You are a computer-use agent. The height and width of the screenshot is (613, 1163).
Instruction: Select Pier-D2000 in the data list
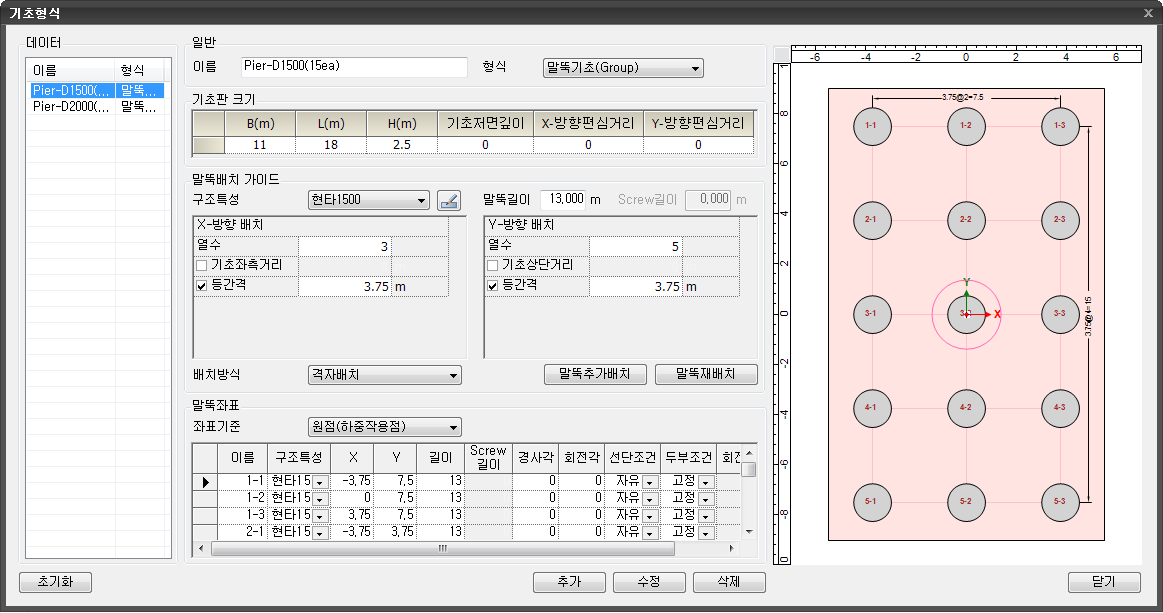(x=70, y=106)
